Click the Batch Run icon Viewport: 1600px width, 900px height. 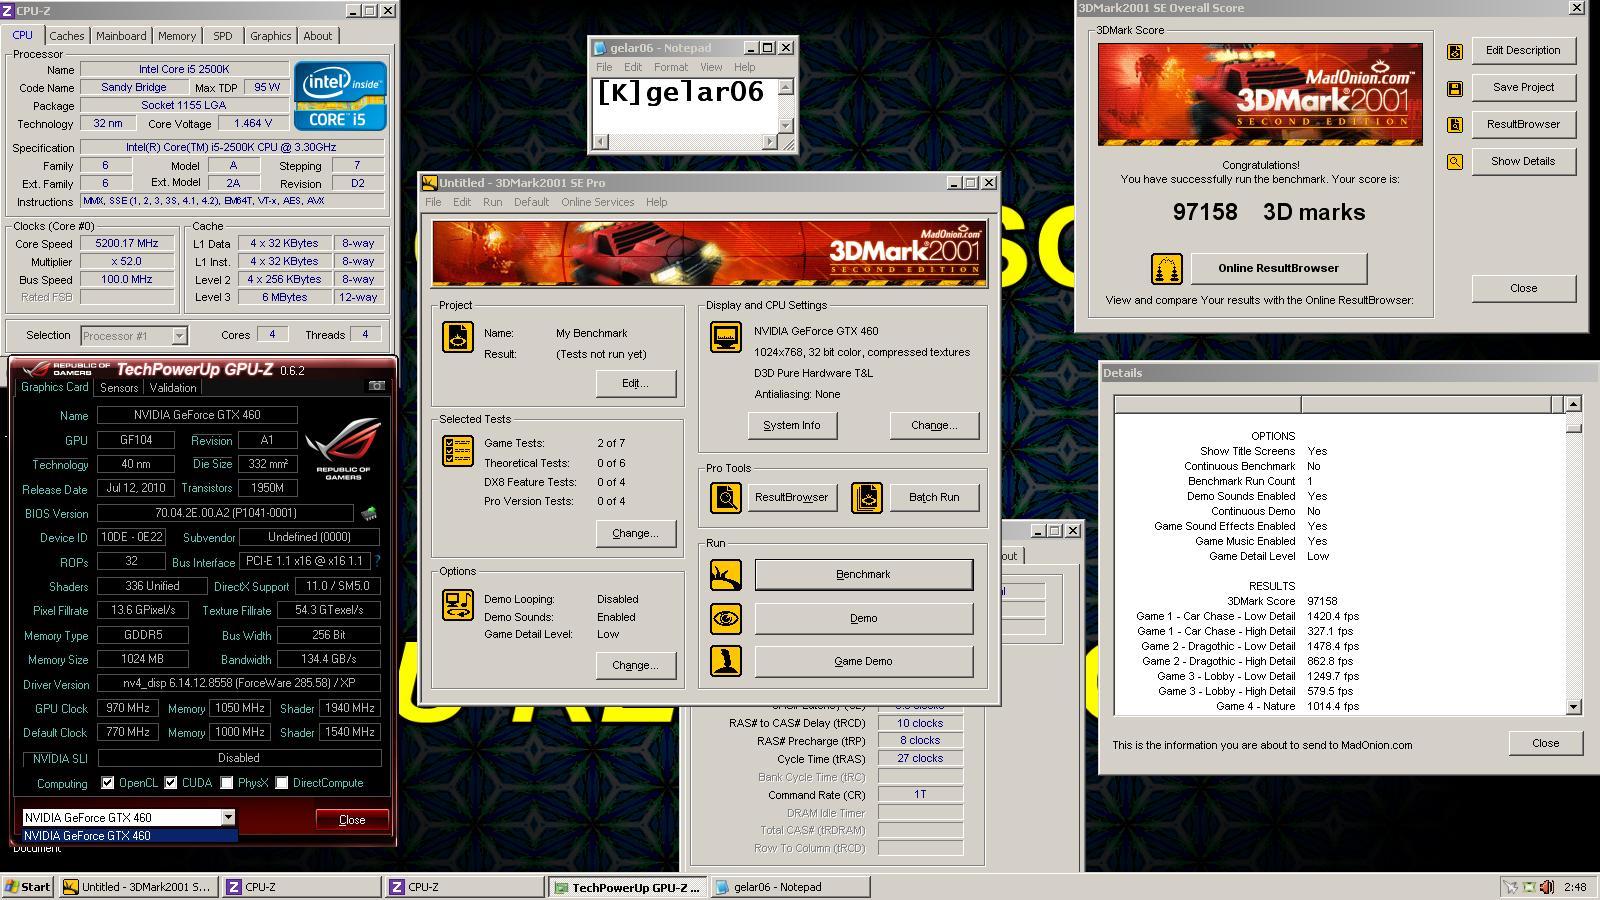point(867,497)
